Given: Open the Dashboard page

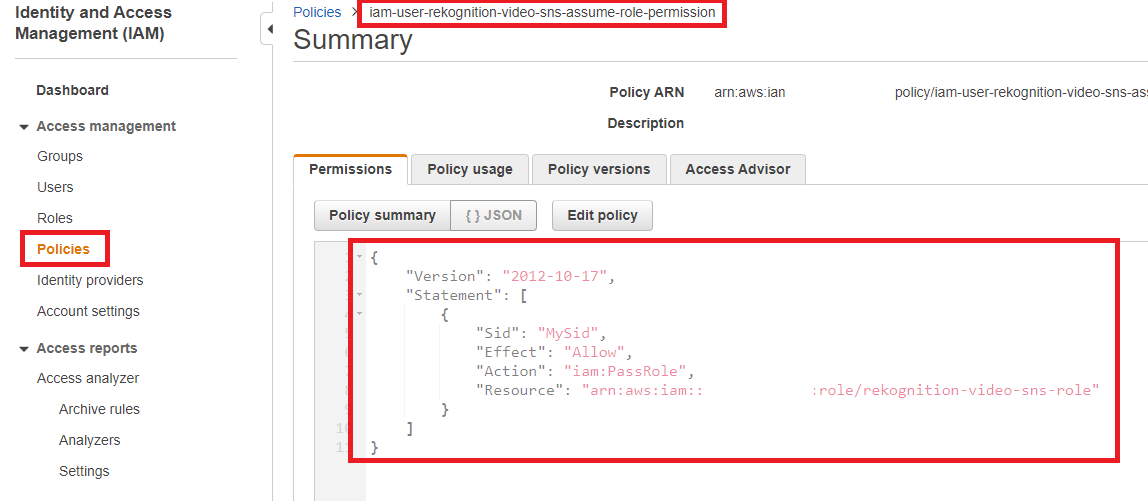Looking at the screenshot, I should [x=72, y=90].
